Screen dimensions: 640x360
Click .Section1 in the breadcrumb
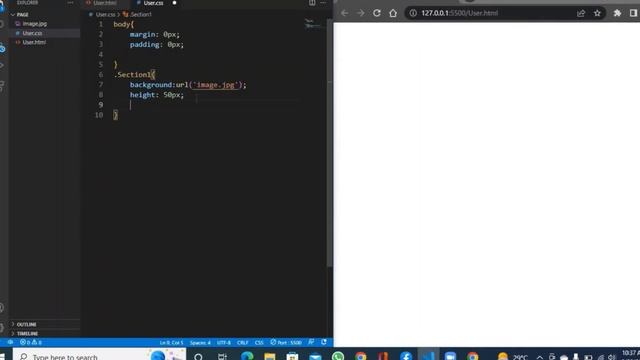point(140,14)
